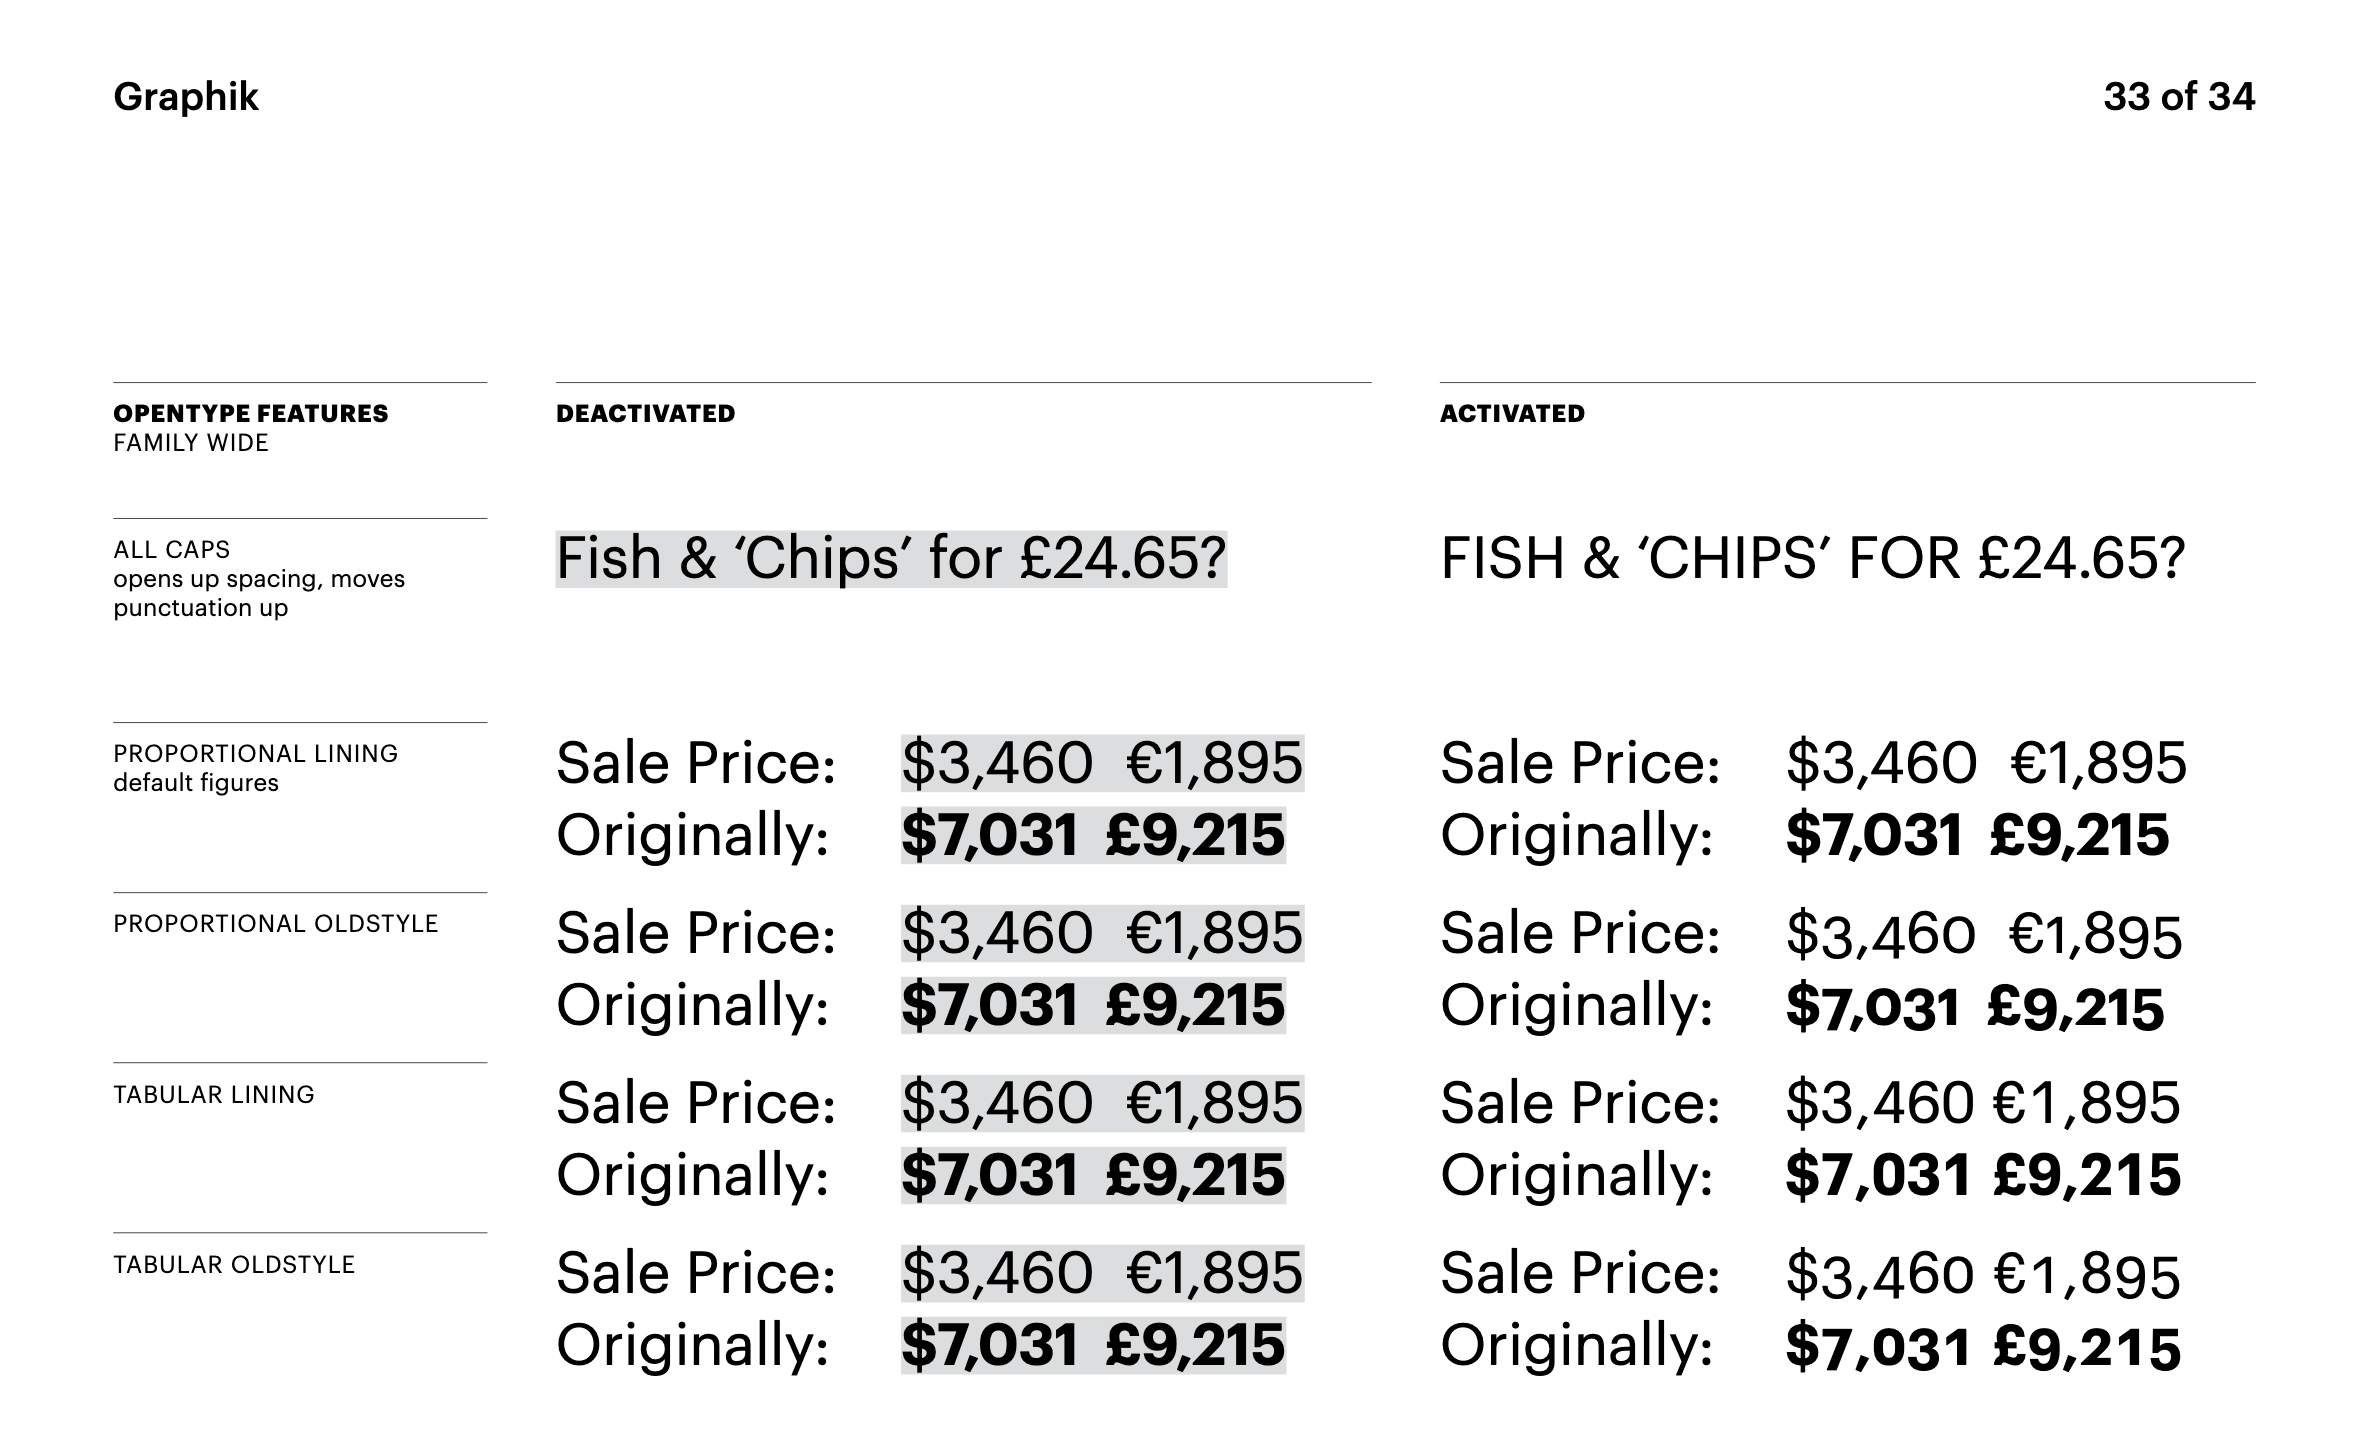Screen dimensions: 2354x1446
Task: Click bold $7,031 £9,215 in activated tabular oldstyle row
Action: (x=1983, y=1347)
